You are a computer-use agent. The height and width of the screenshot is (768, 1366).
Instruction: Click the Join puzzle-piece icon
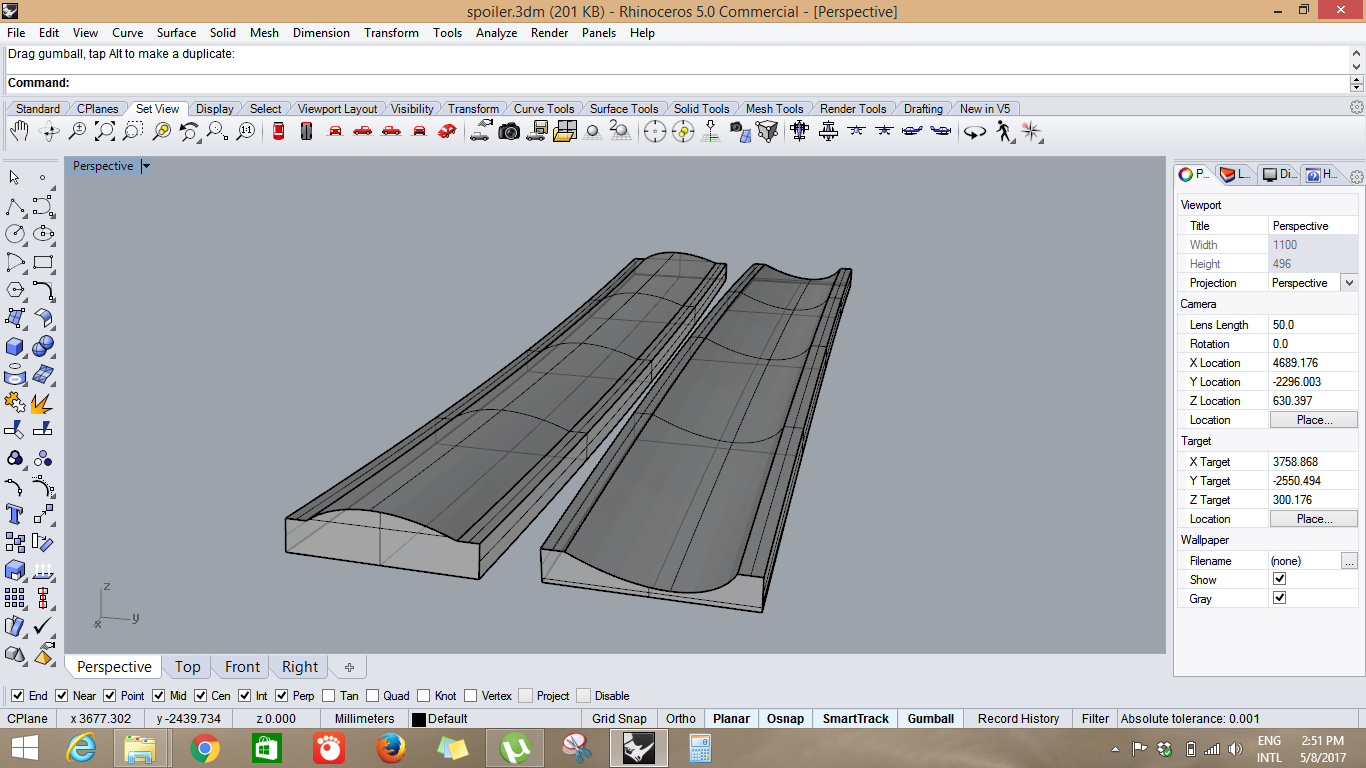pos(15,402)
